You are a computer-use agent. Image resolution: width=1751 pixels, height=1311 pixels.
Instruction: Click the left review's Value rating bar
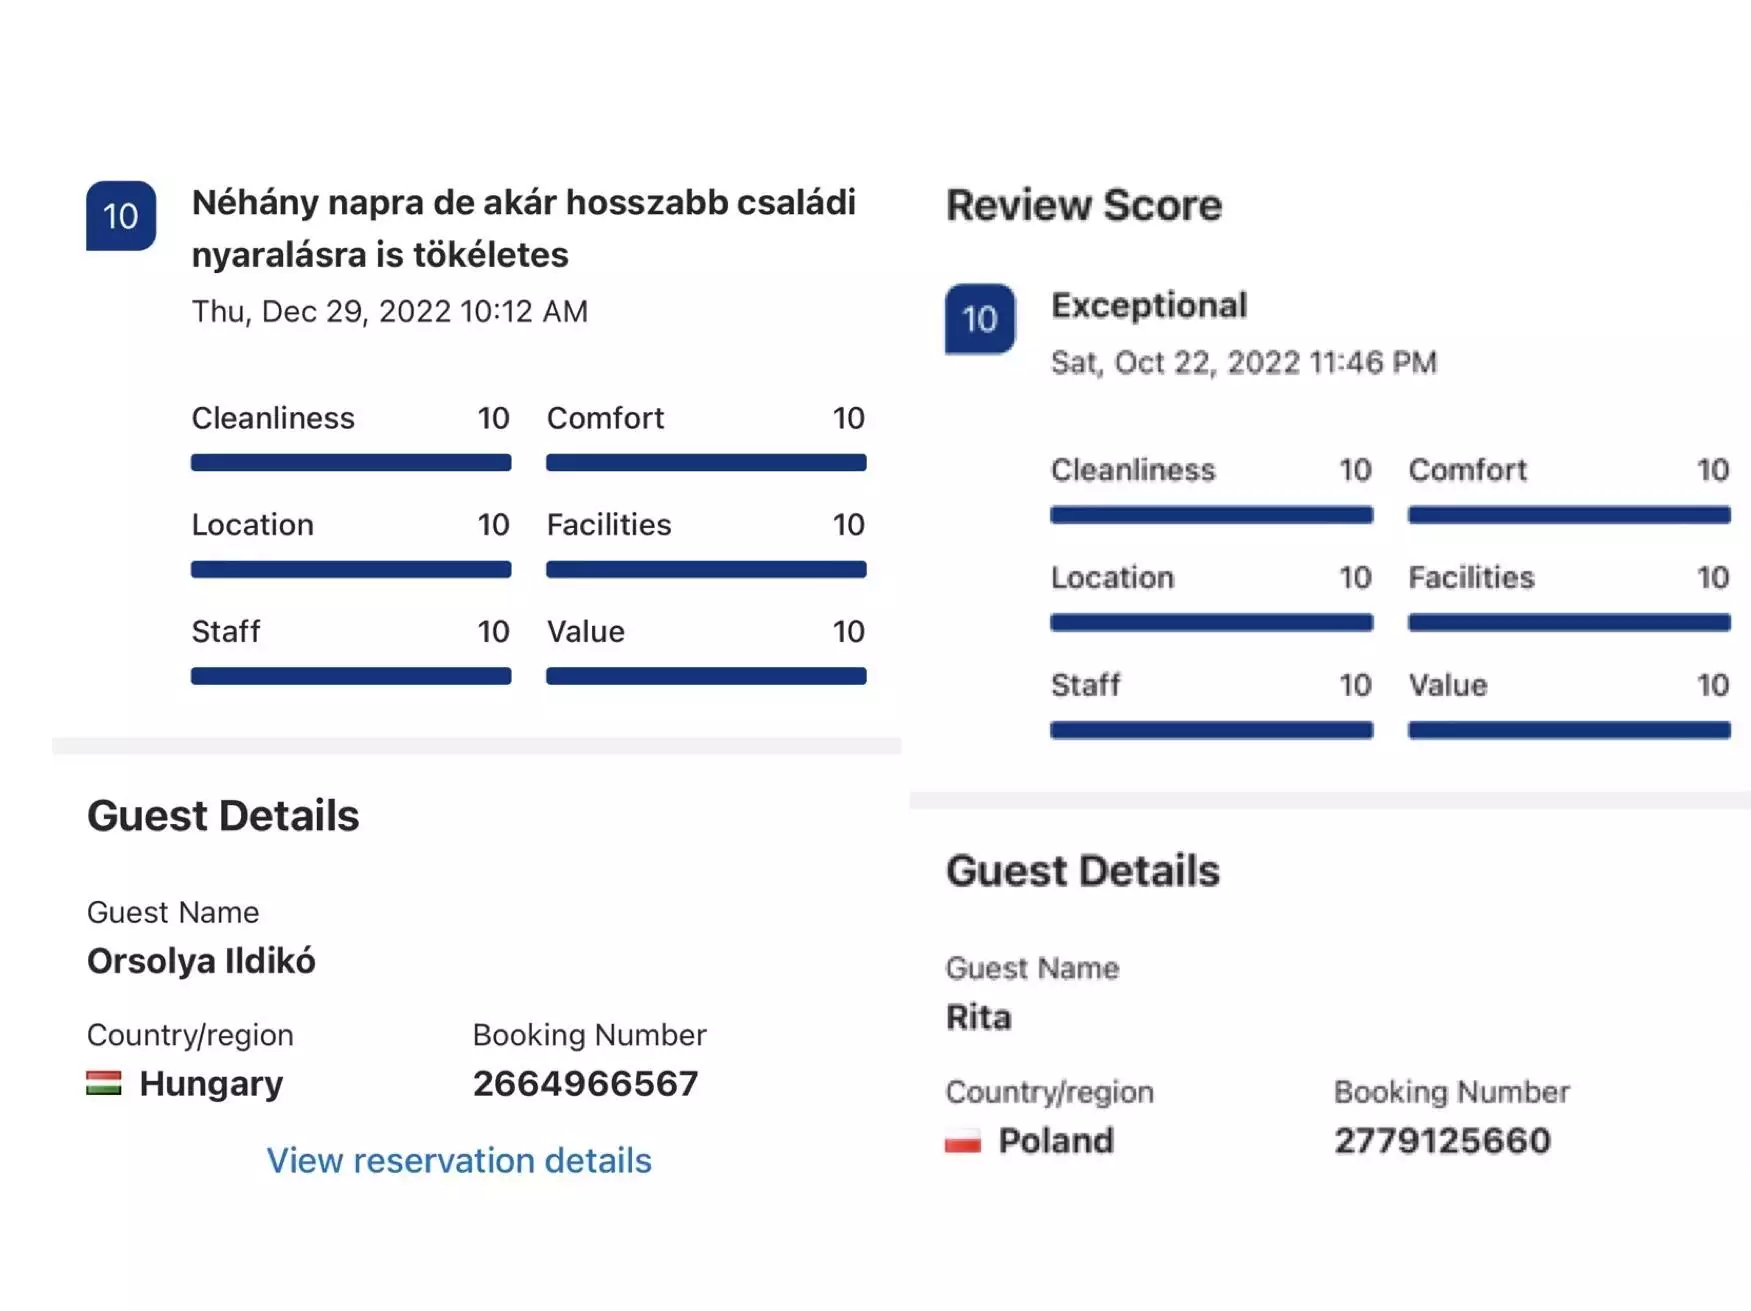[x=706, y=677]
